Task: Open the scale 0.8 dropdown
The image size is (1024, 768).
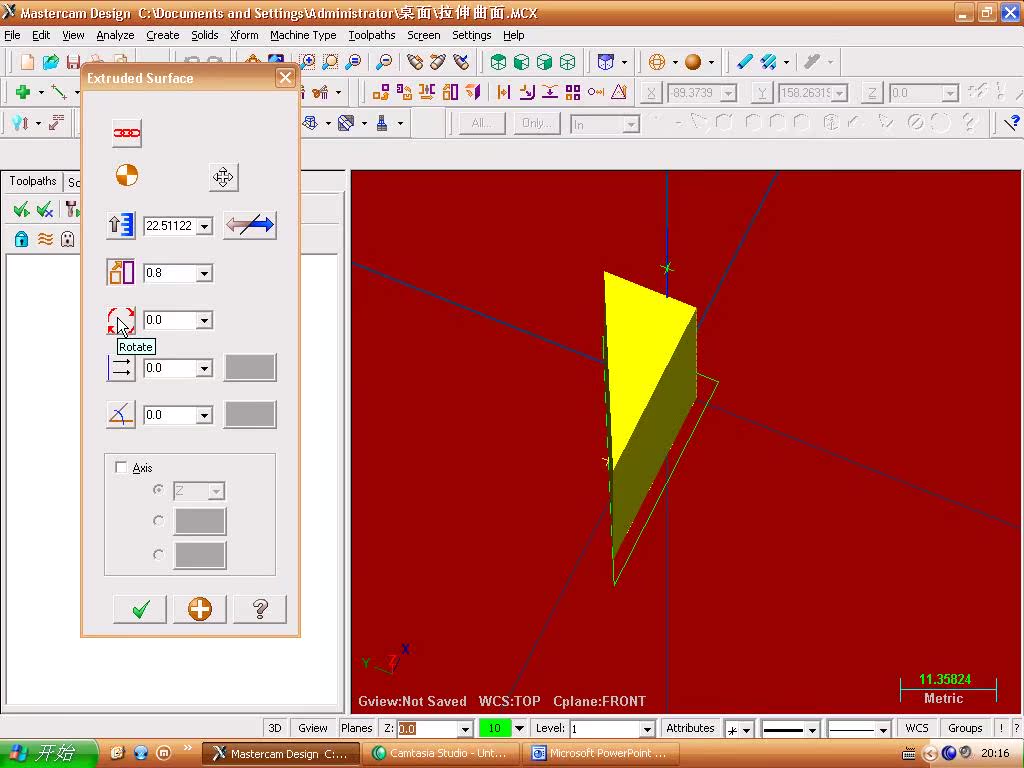Action: 204,273
